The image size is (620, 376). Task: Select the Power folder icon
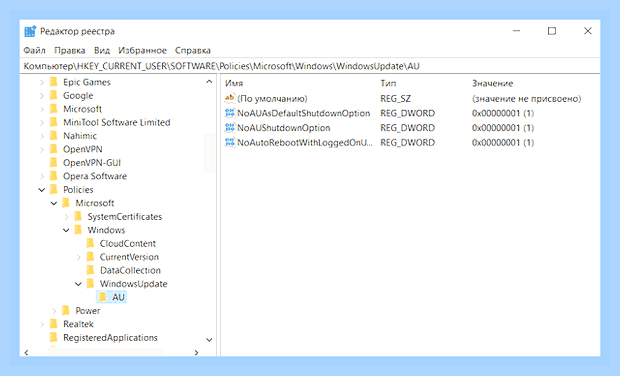[x=66, y=311]
